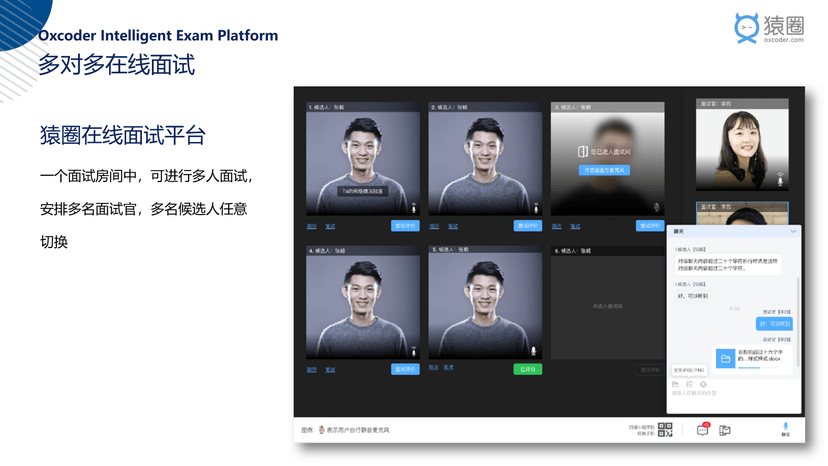This screenshot has height=466, width=828.
Task: Select the empty not-joined candidate tile
Action: (x=607, y=302)
